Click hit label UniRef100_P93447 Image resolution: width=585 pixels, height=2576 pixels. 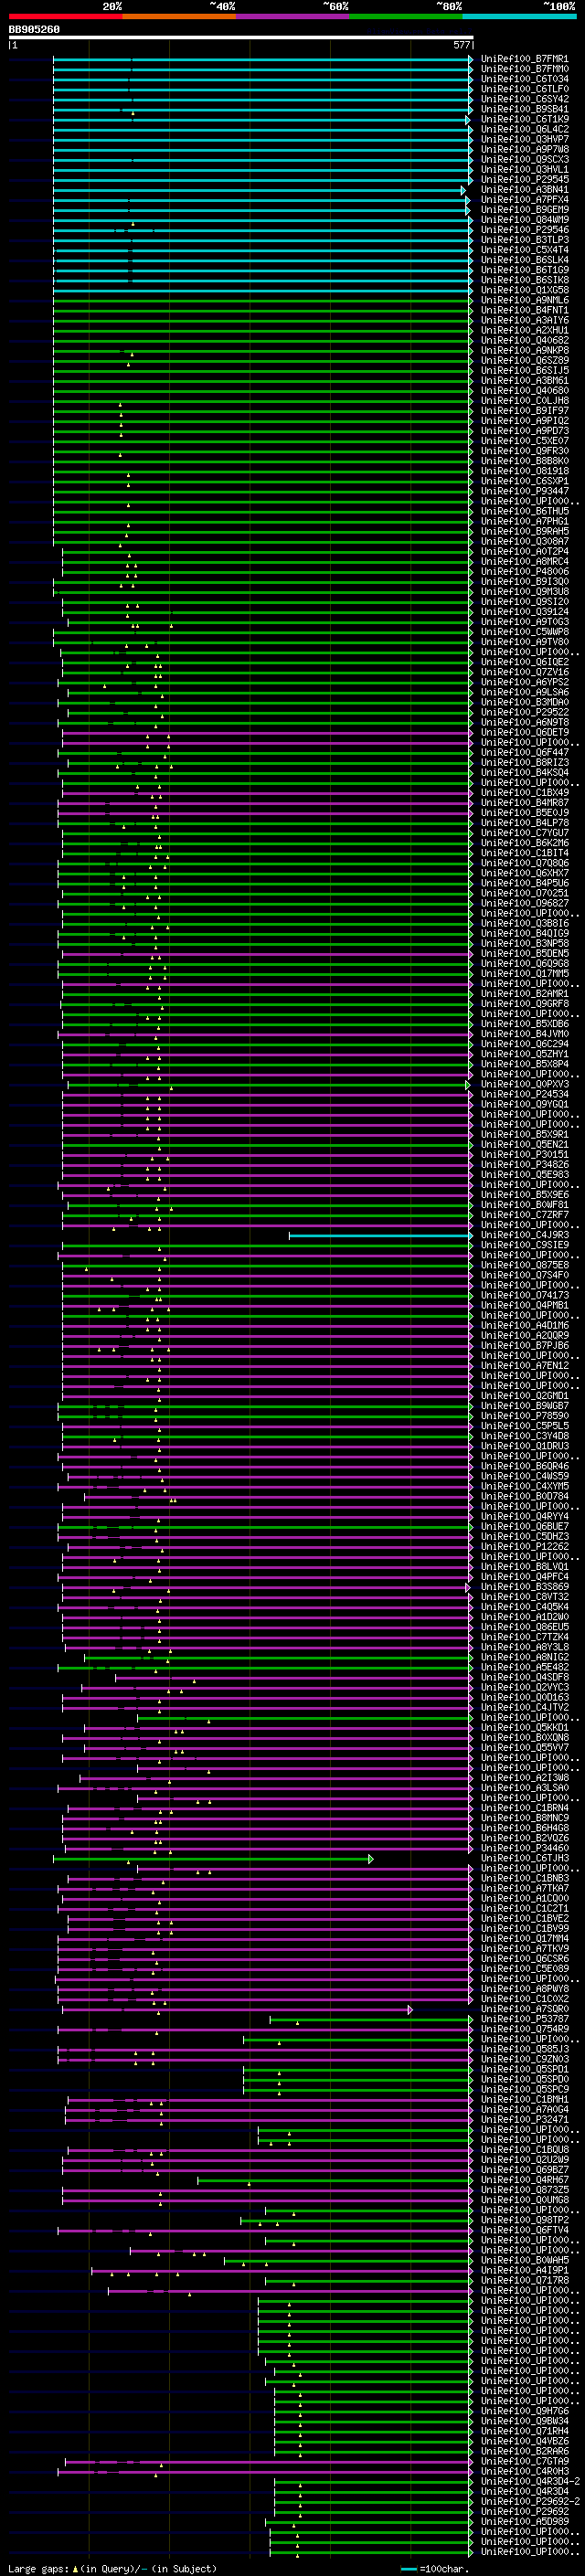point(525,491)
